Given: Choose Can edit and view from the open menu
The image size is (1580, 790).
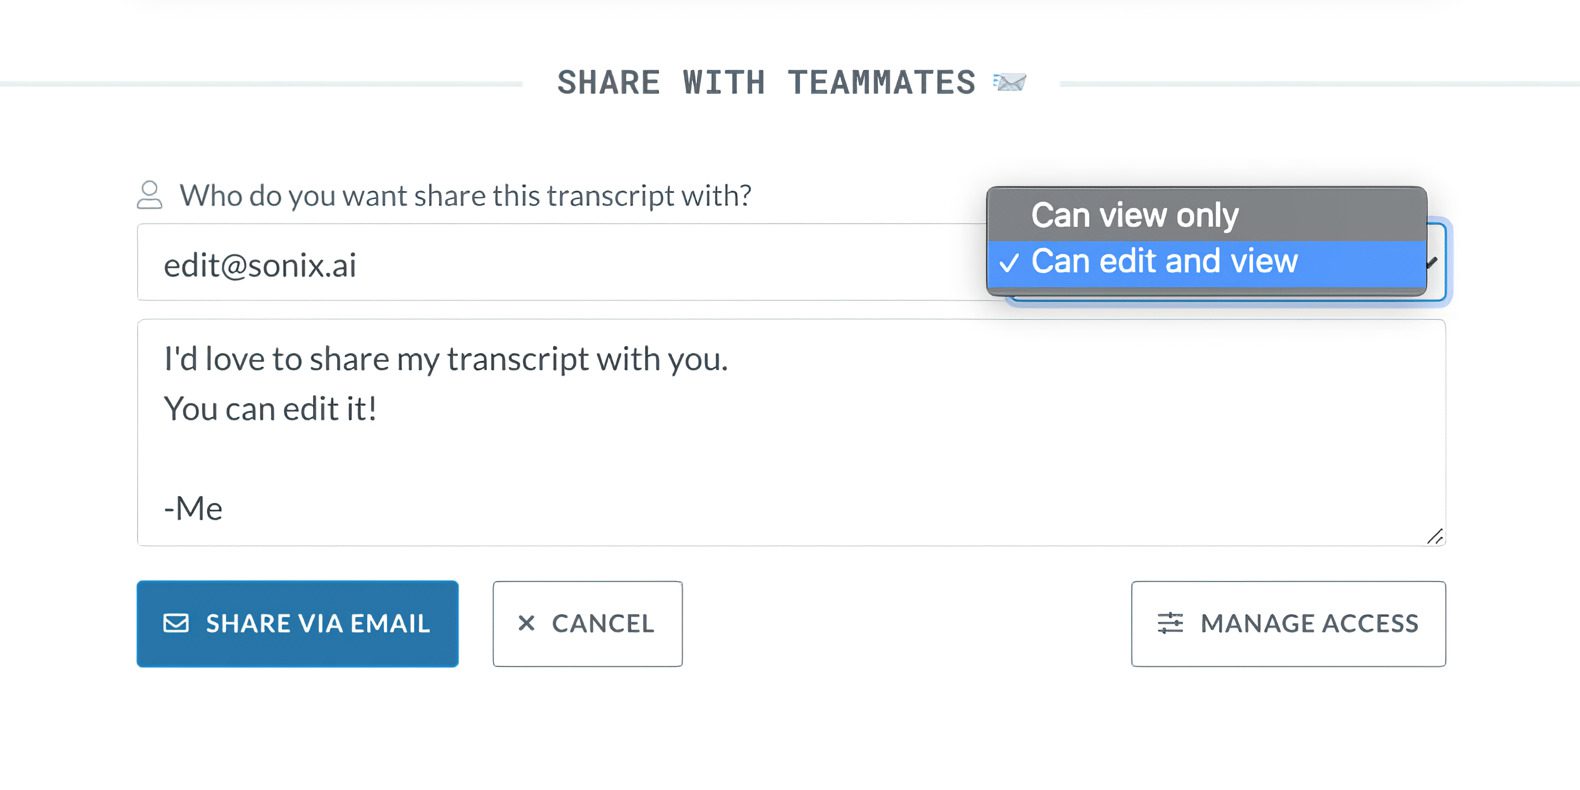Looking at the screenshot, I should [1164, 261].
